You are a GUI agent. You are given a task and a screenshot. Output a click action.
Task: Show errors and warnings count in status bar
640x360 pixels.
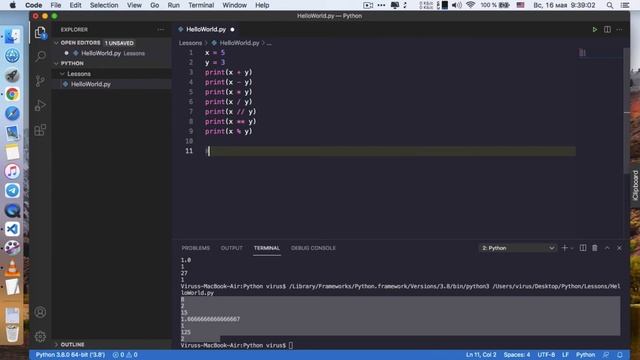pos(125,355)
